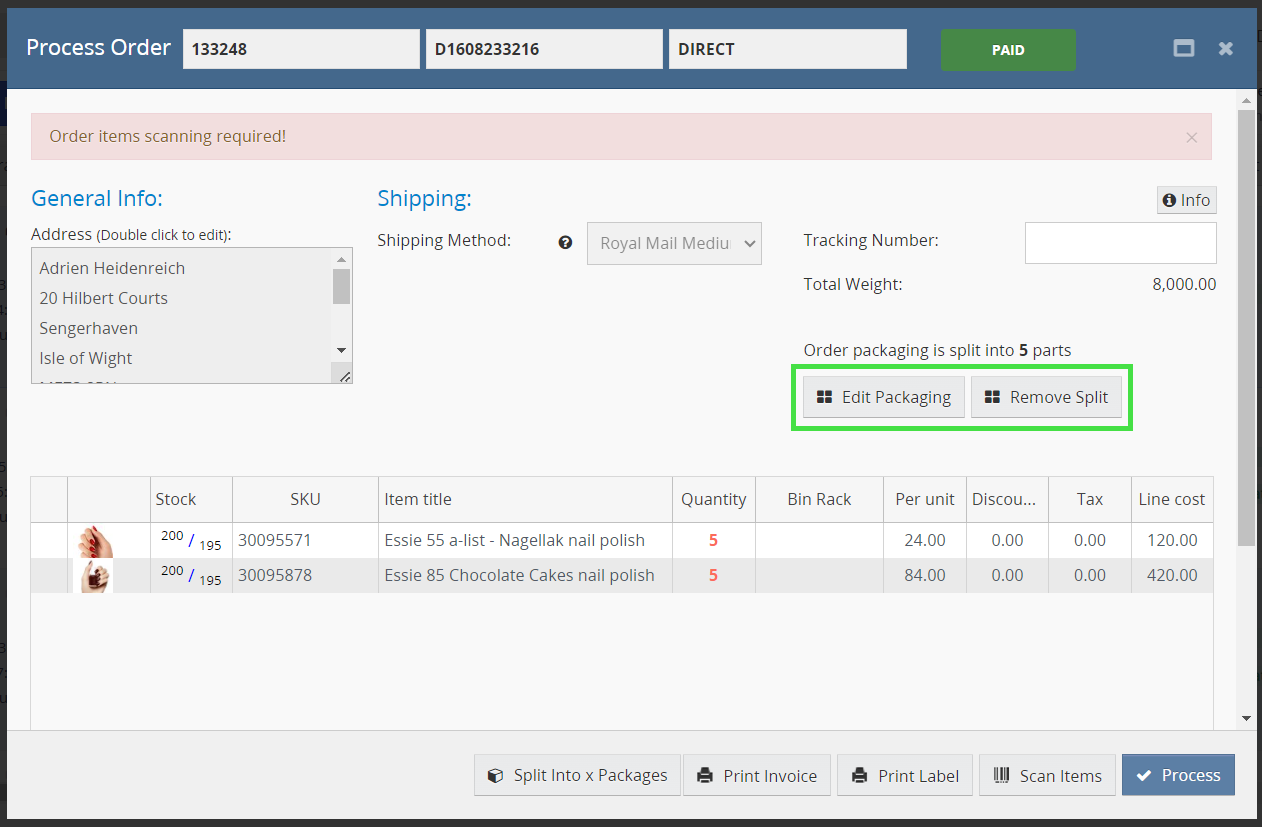Click the shipping method help question icon
The height and width of the screenshot is (827, 1262).
click(566, 242)
